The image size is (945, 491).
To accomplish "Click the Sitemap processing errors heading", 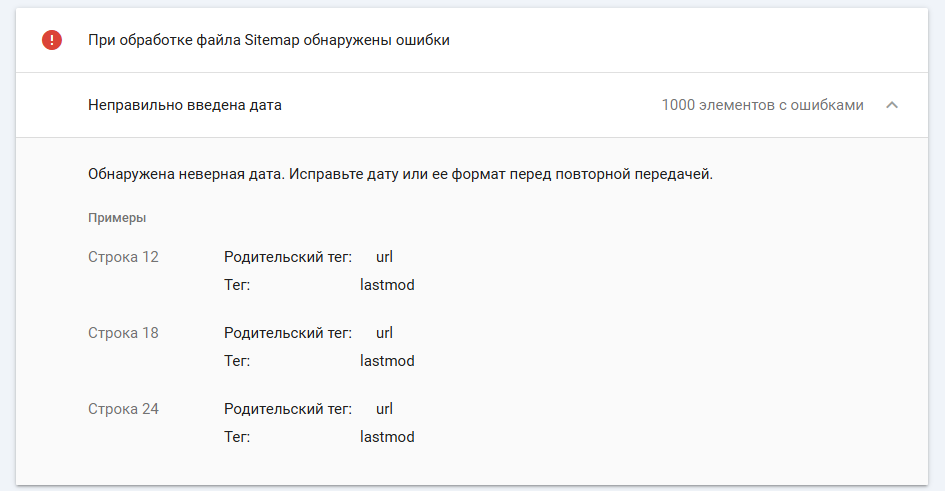I will 269,41.
